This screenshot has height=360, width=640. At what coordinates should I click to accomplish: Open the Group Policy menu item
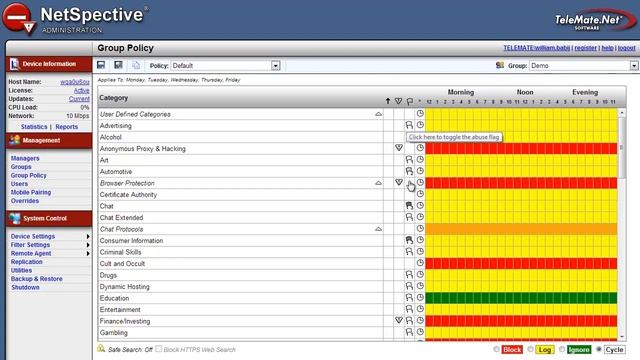29,175
